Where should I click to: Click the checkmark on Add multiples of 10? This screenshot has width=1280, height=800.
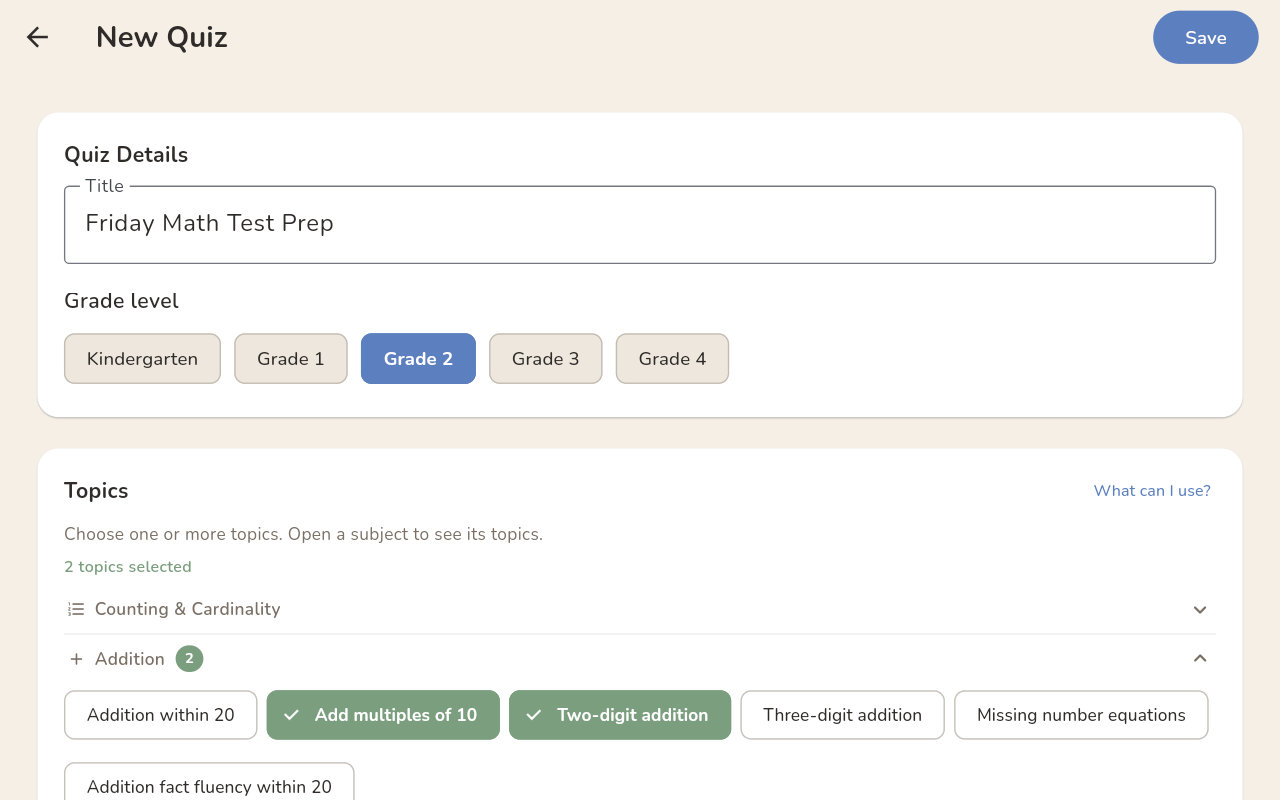[292, 715]
